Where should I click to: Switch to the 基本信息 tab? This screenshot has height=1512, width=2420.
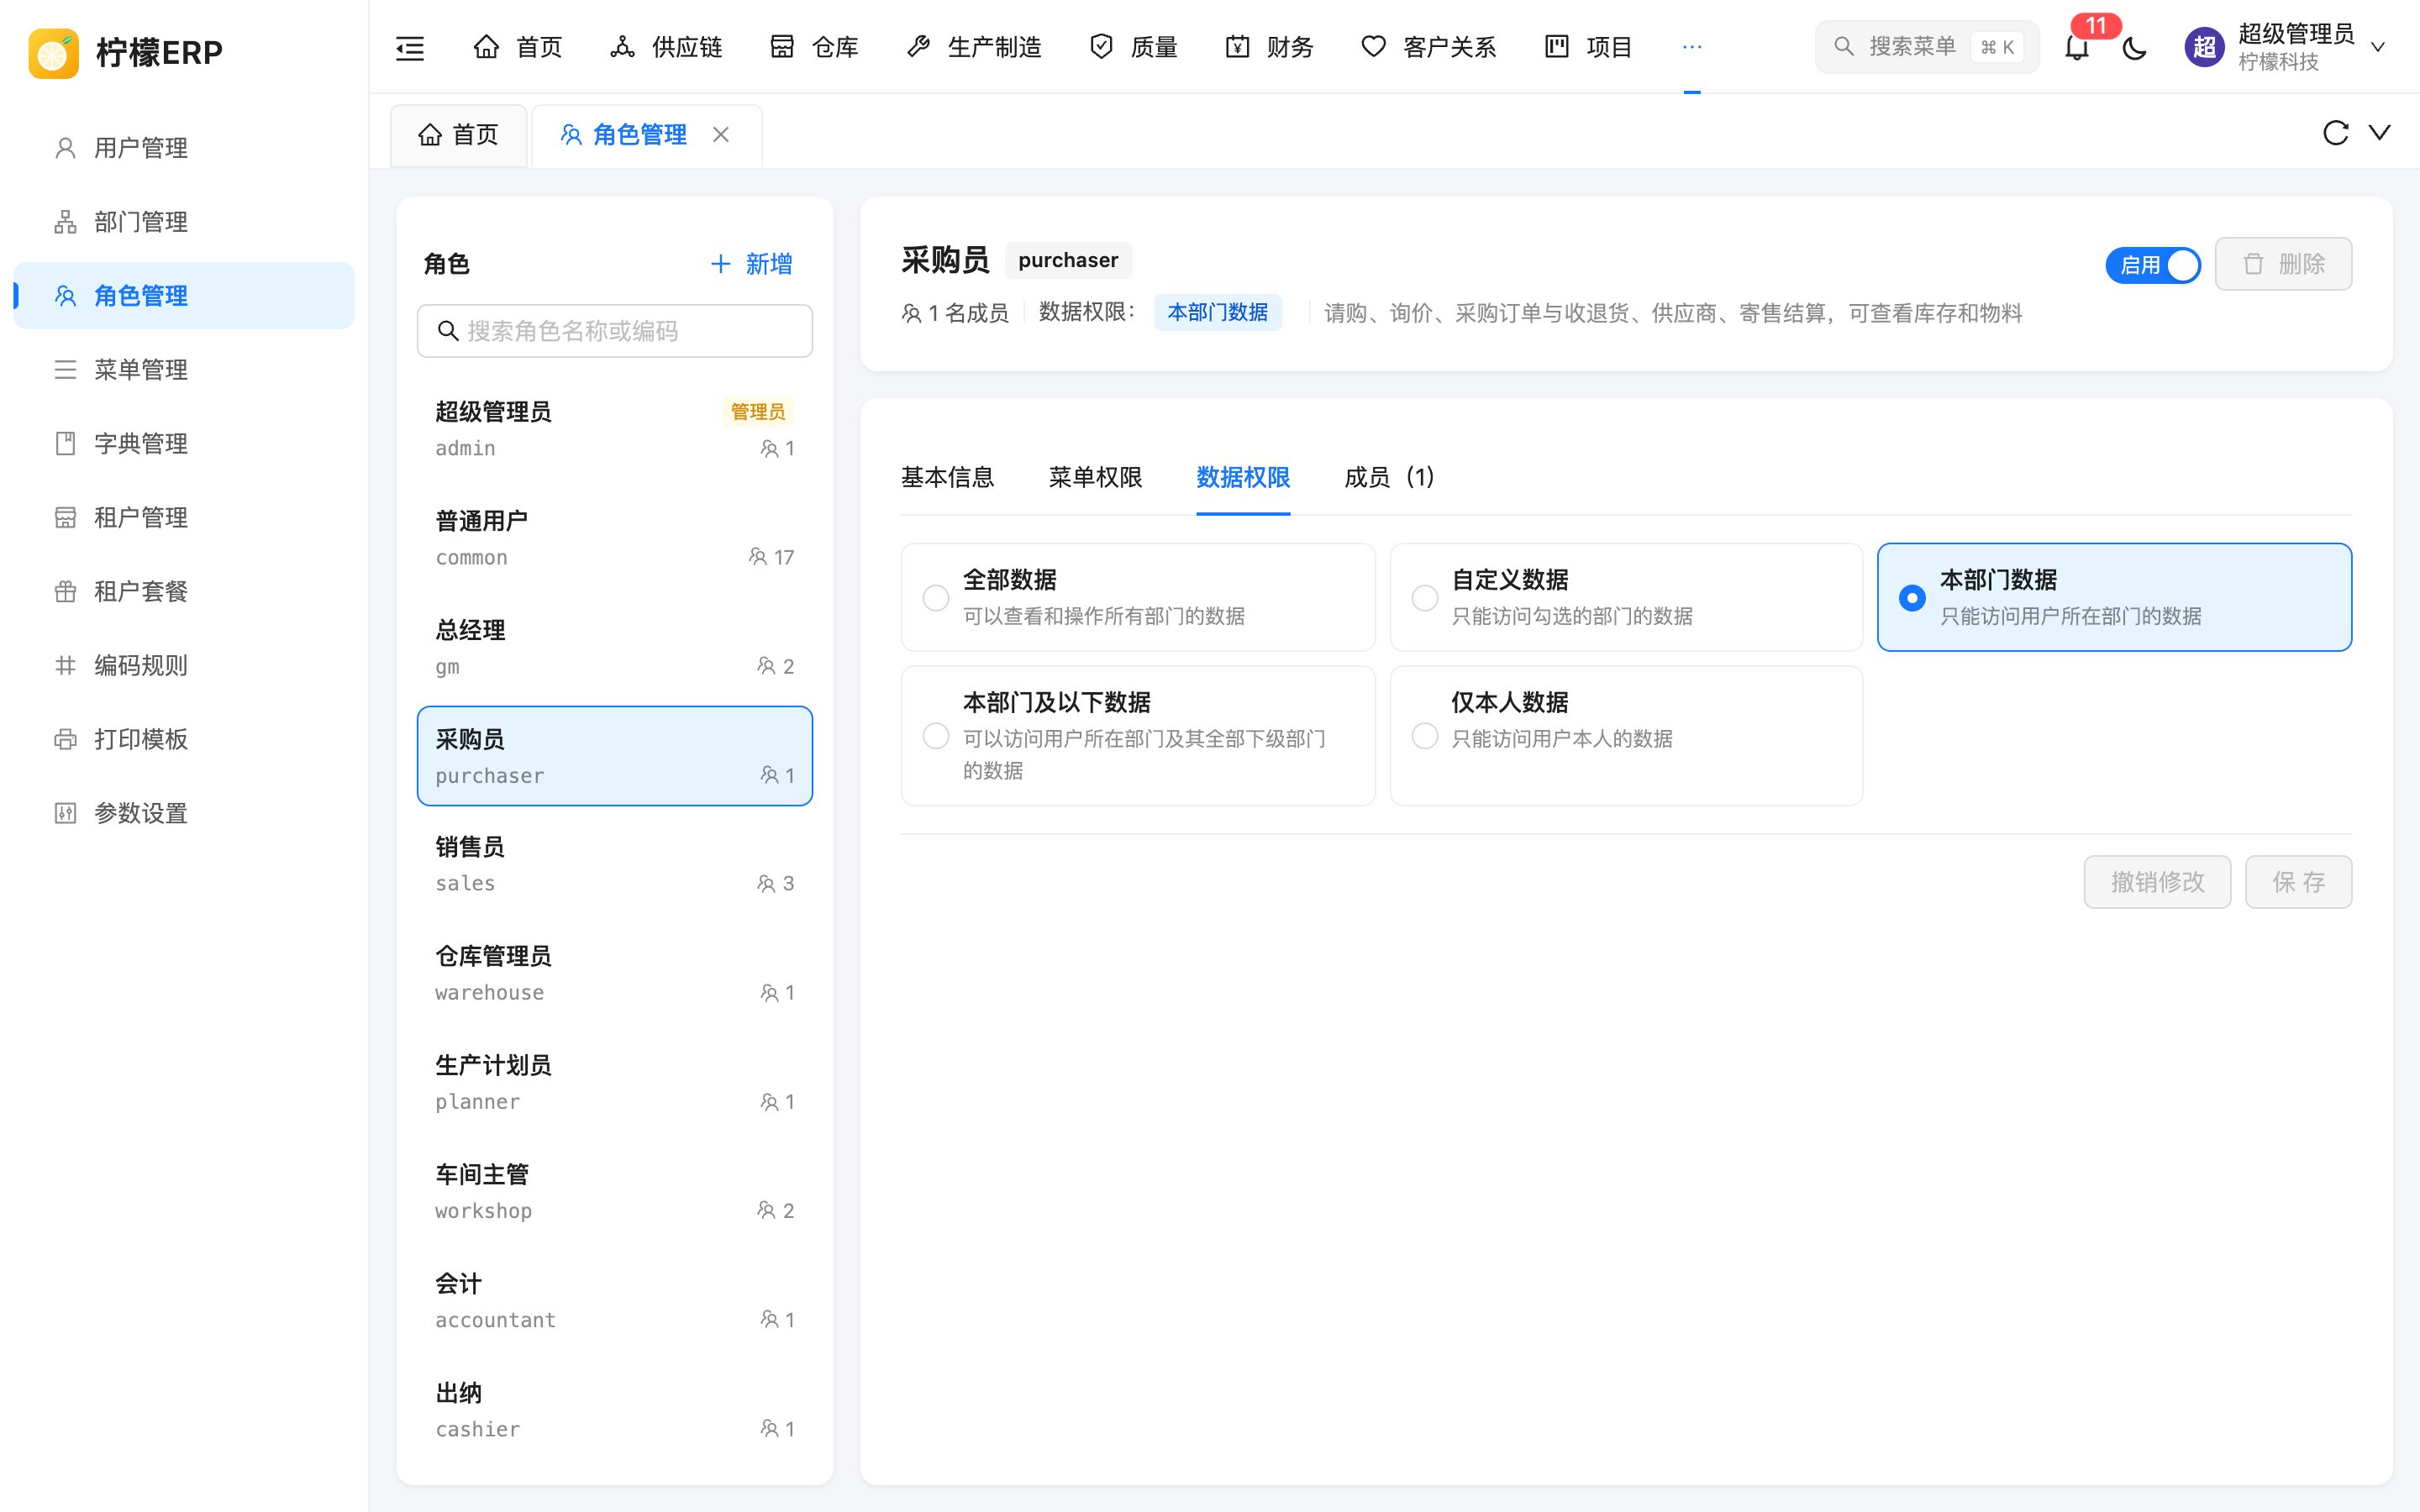pos(947,478)
